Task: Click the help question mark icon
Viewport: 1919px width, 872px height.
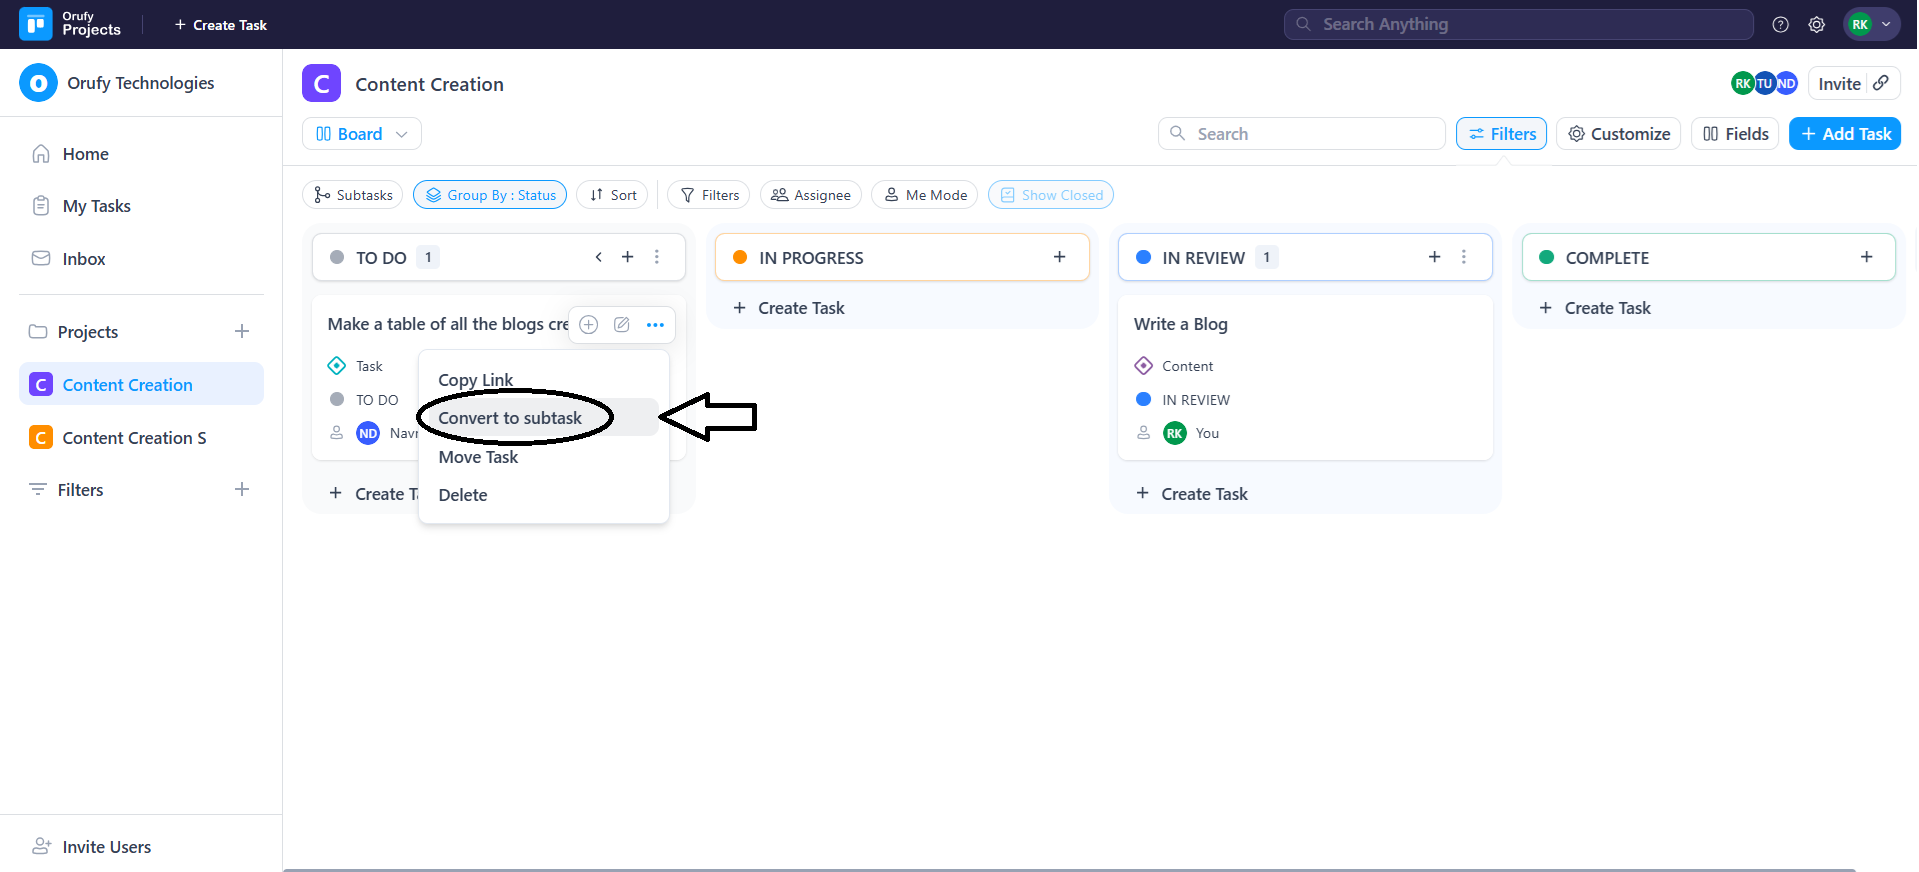Action: pyautogui.click(x=1780, y=25)
